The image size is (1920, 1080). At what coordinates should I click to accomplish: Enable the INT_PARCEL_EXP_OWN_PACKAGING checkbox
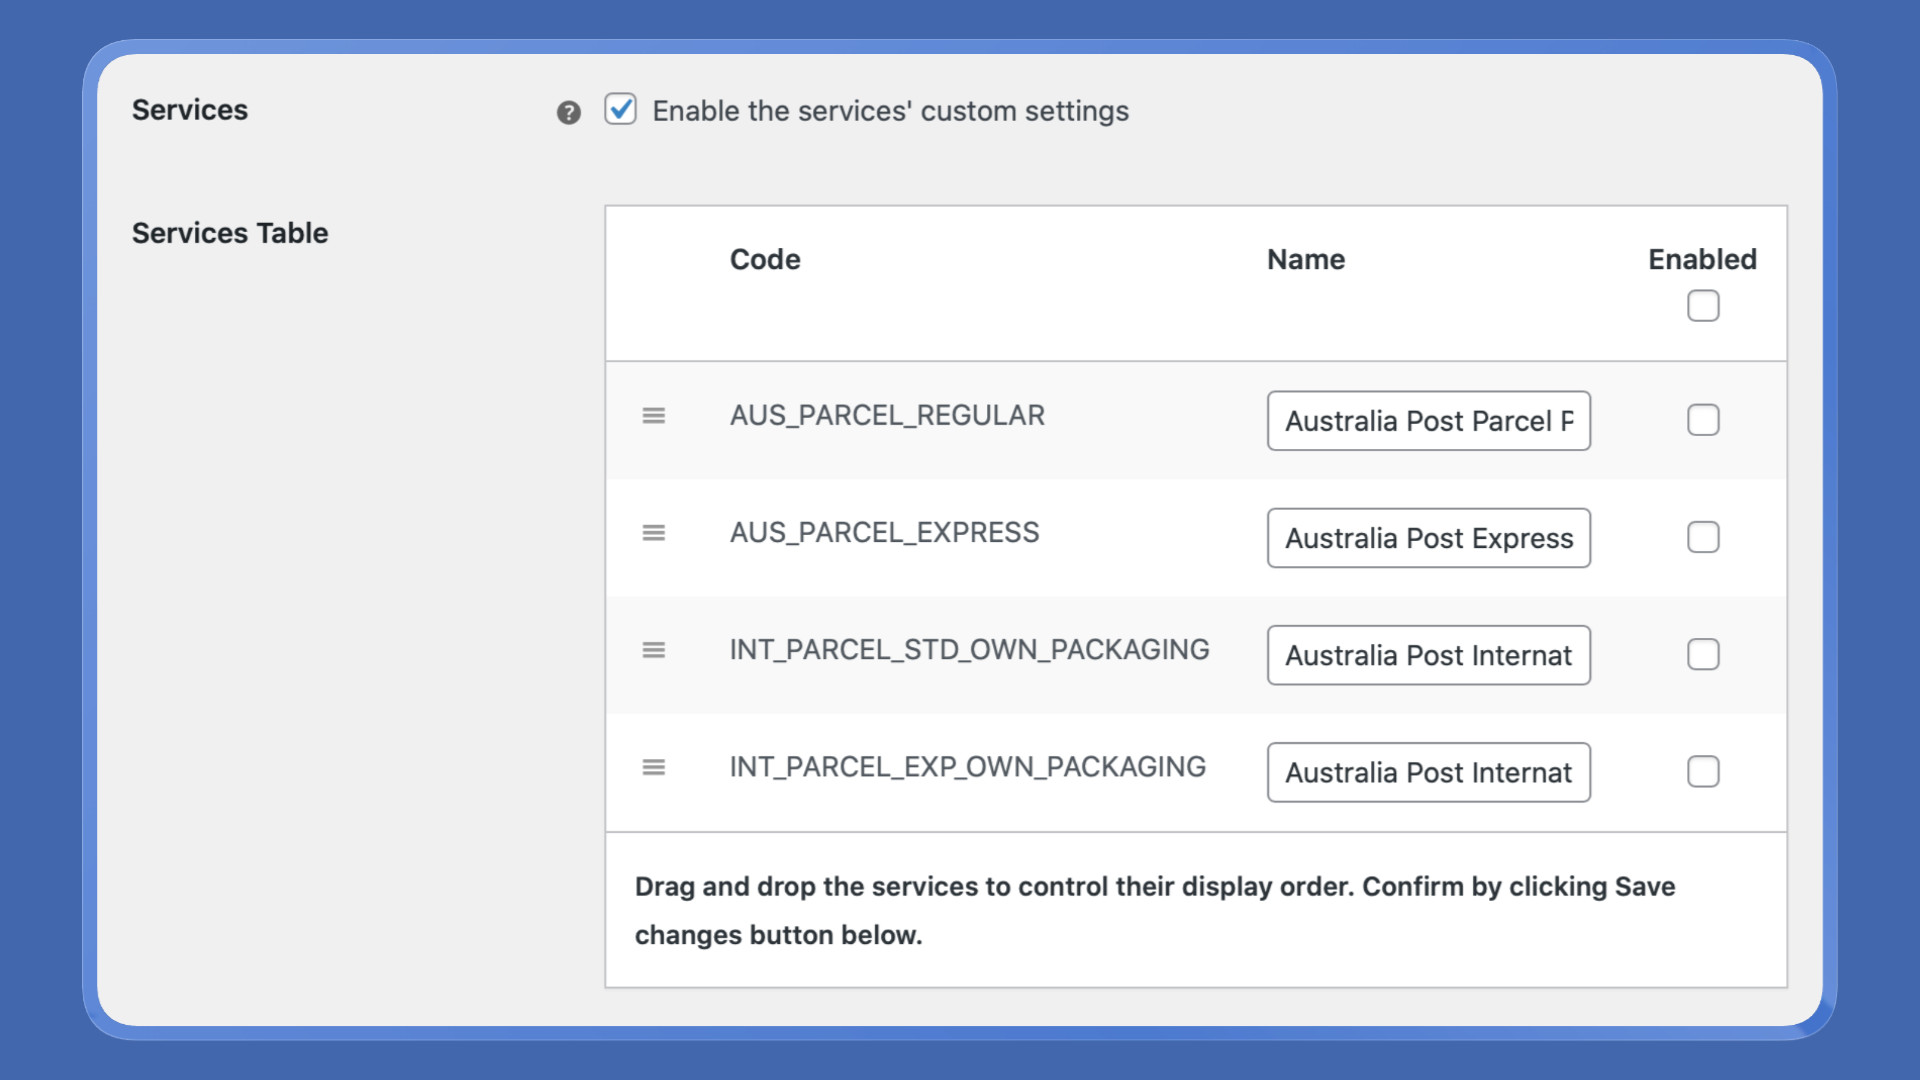(x=1702, y=771)
